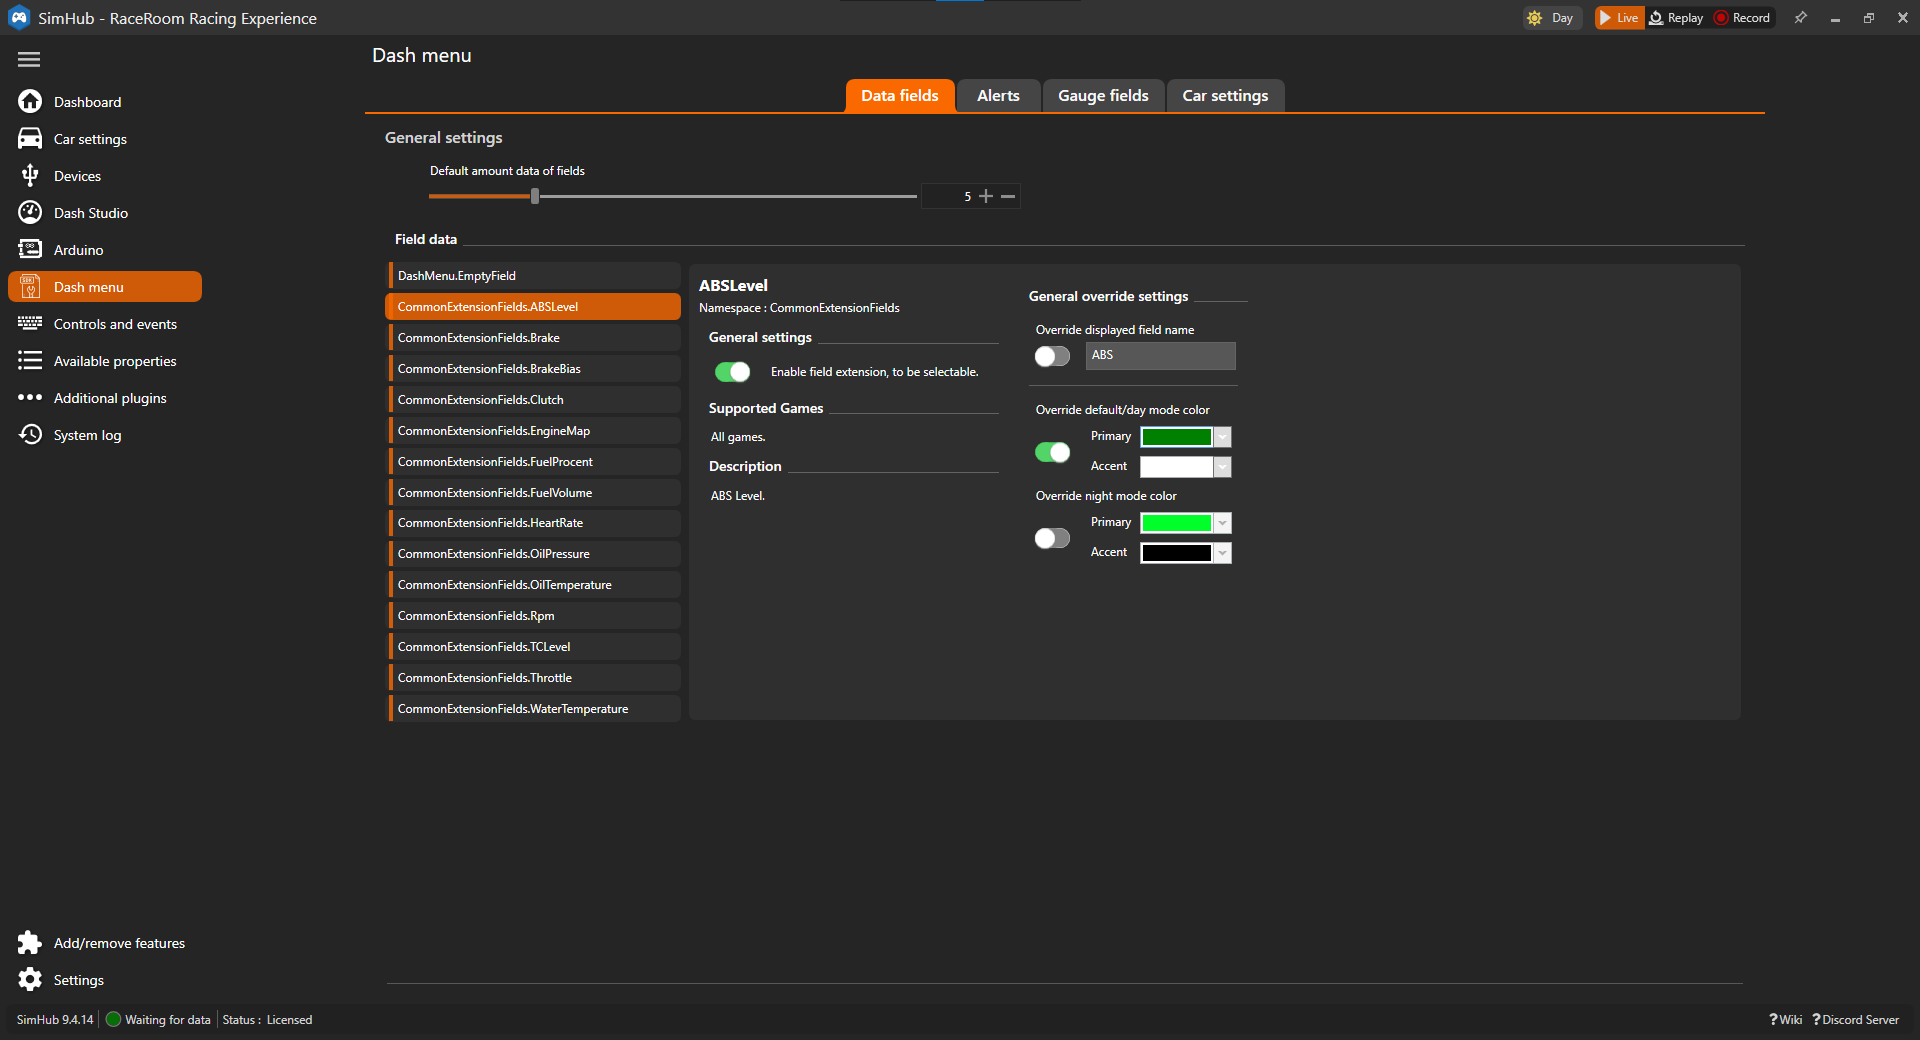Select CommonExtensionFields.ABSLevel row
Image resolution: width=1920 pixels, height=1040 pixels.
point(534,307)
